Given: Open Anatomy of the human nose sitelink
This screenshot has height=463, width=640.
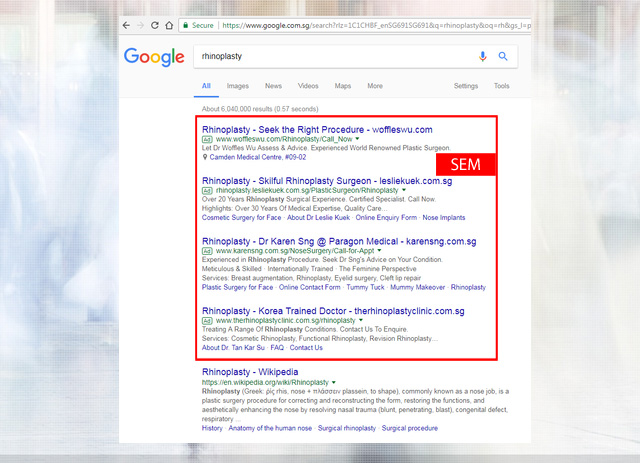Looking at the screenshot, I should coord(270,428).
